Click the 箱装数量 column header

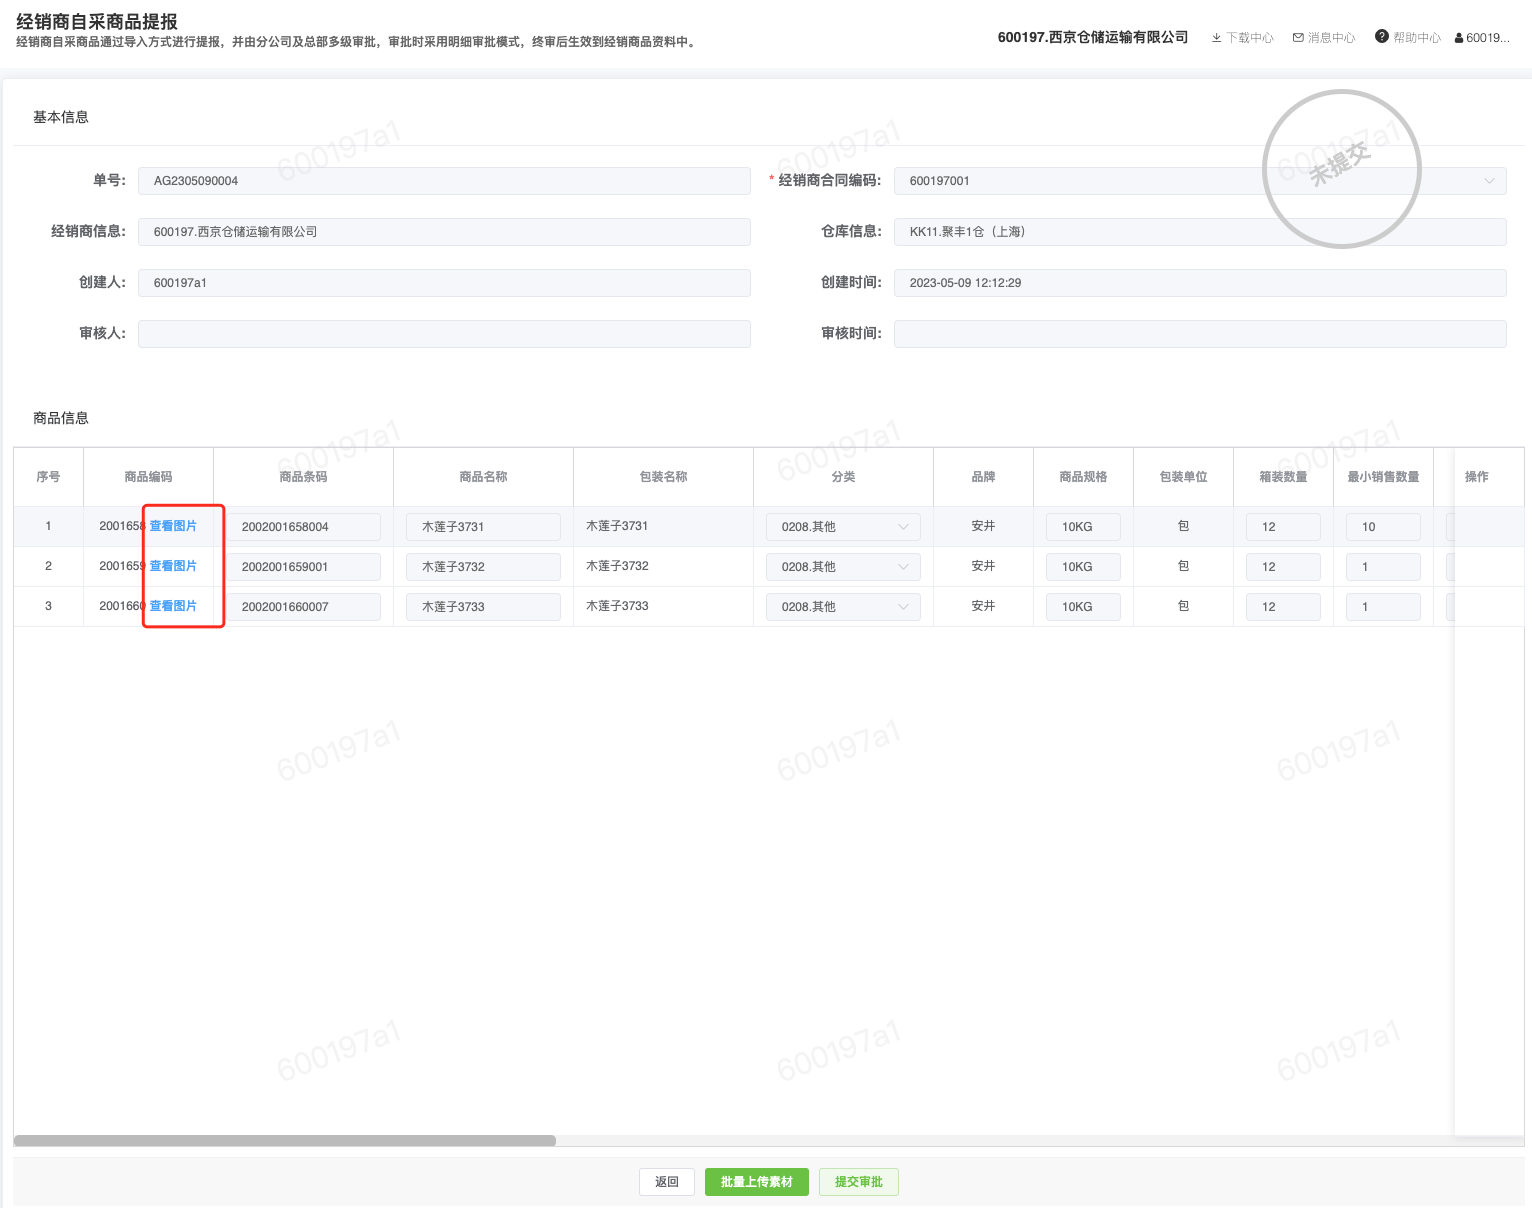[1283, 477]
